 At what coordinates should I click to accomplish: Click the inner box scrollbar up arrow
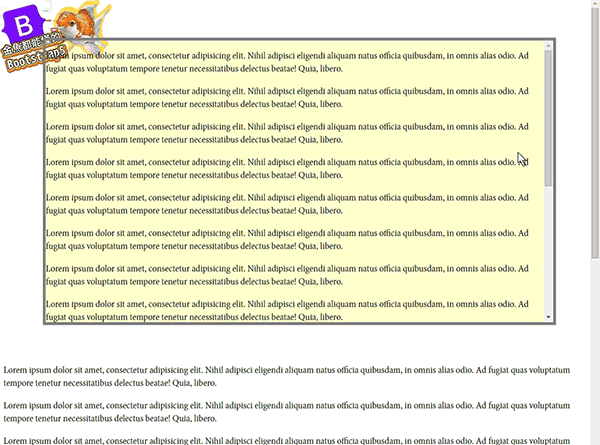[x=548, y=46]
